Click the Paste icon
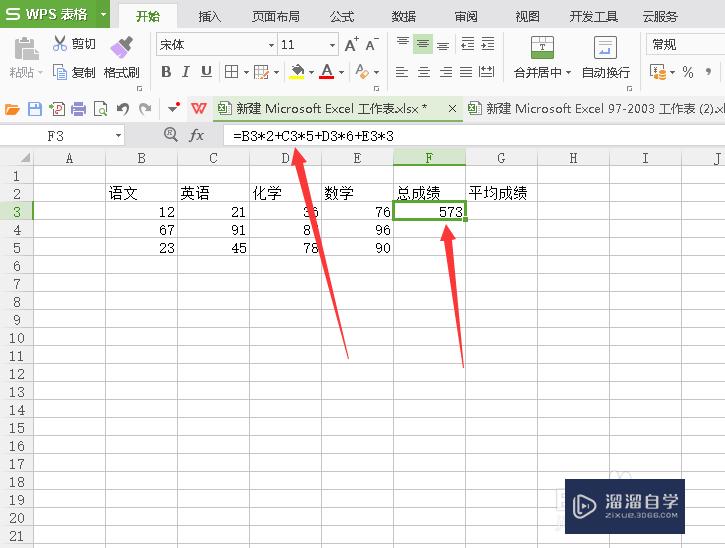Screen dimensions: 725x548 [x=26, y=49]
